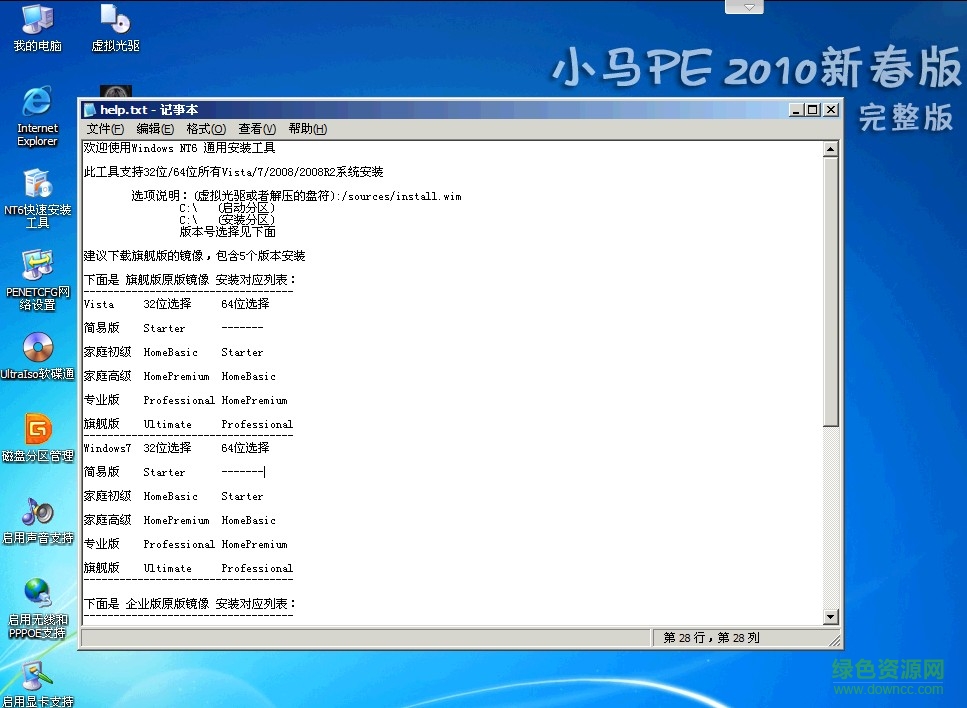Click the scrollbar down arrow

(831, 616)
